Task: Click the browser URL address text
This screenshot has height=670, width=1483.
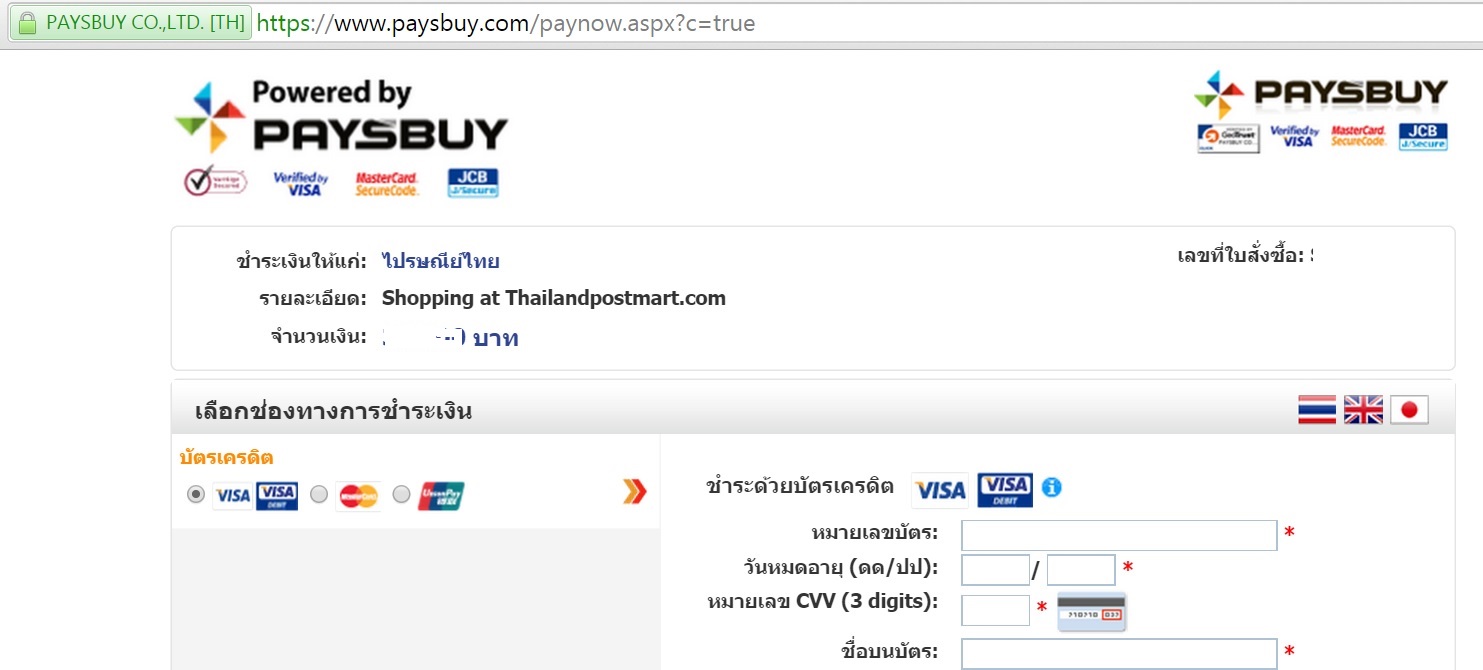Action: pos(506,23)
